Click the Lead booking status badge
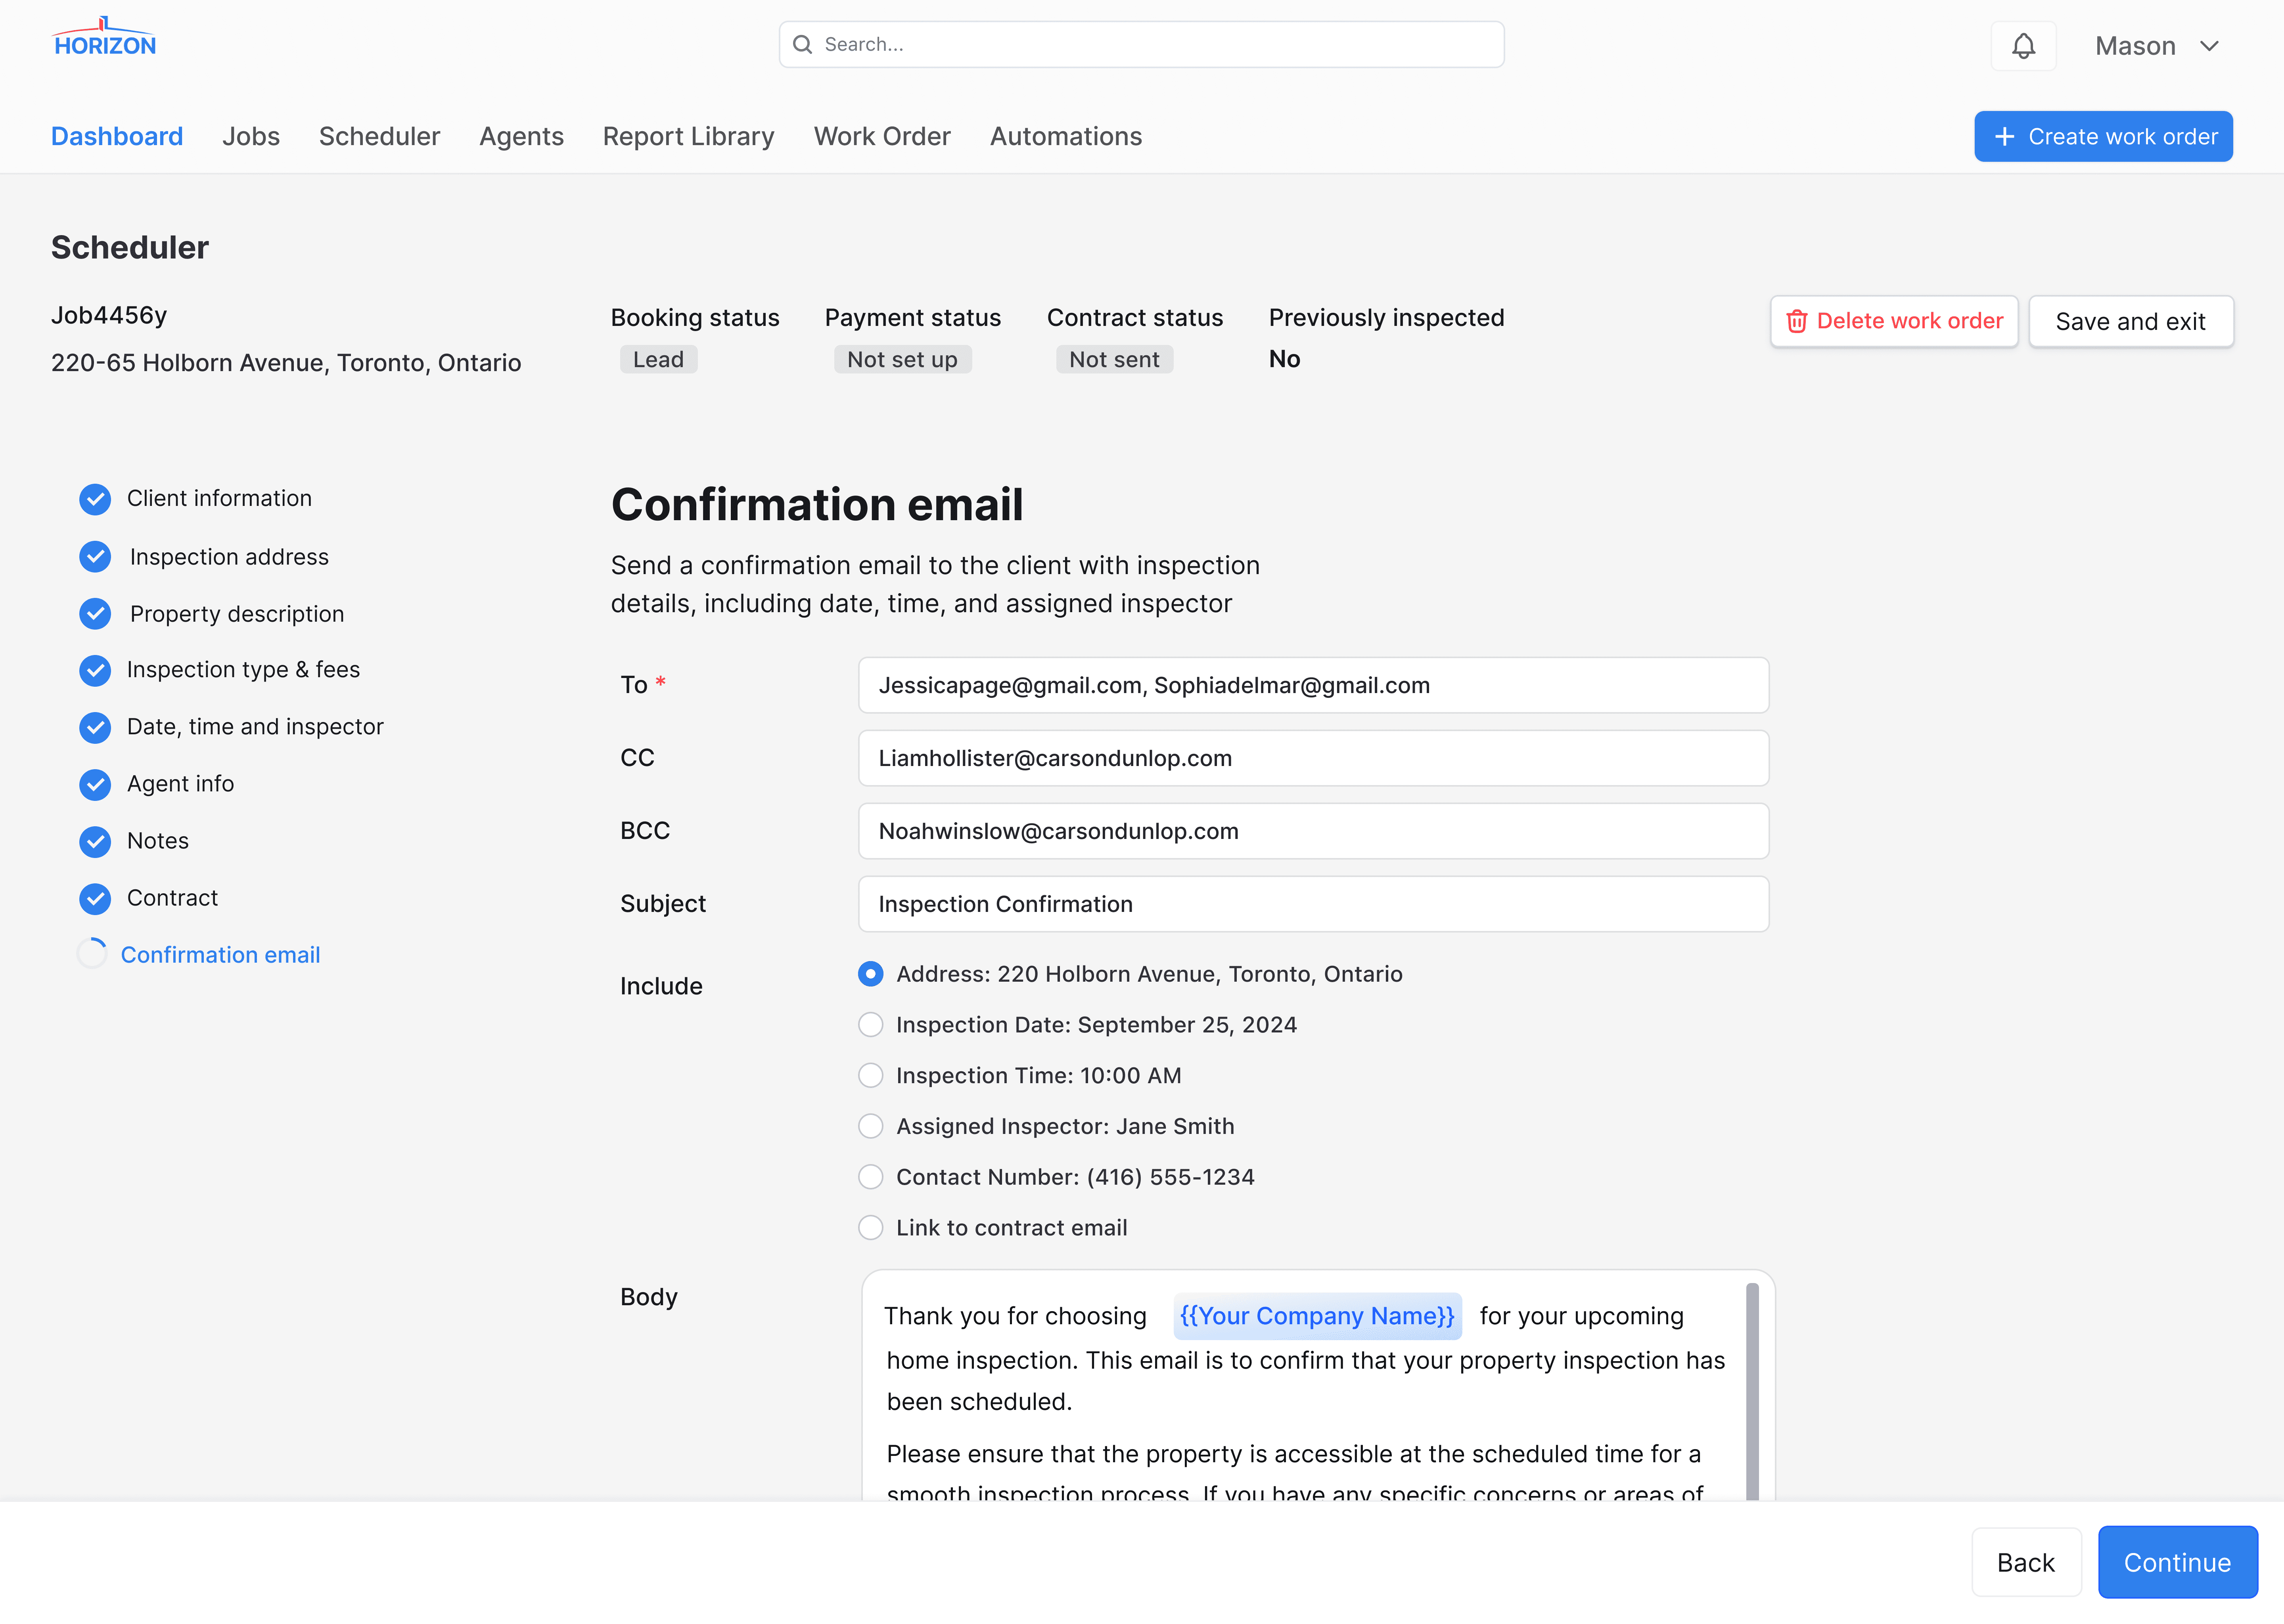The height and width of the screenshot is (1624, 2284). tap(658, 360)
